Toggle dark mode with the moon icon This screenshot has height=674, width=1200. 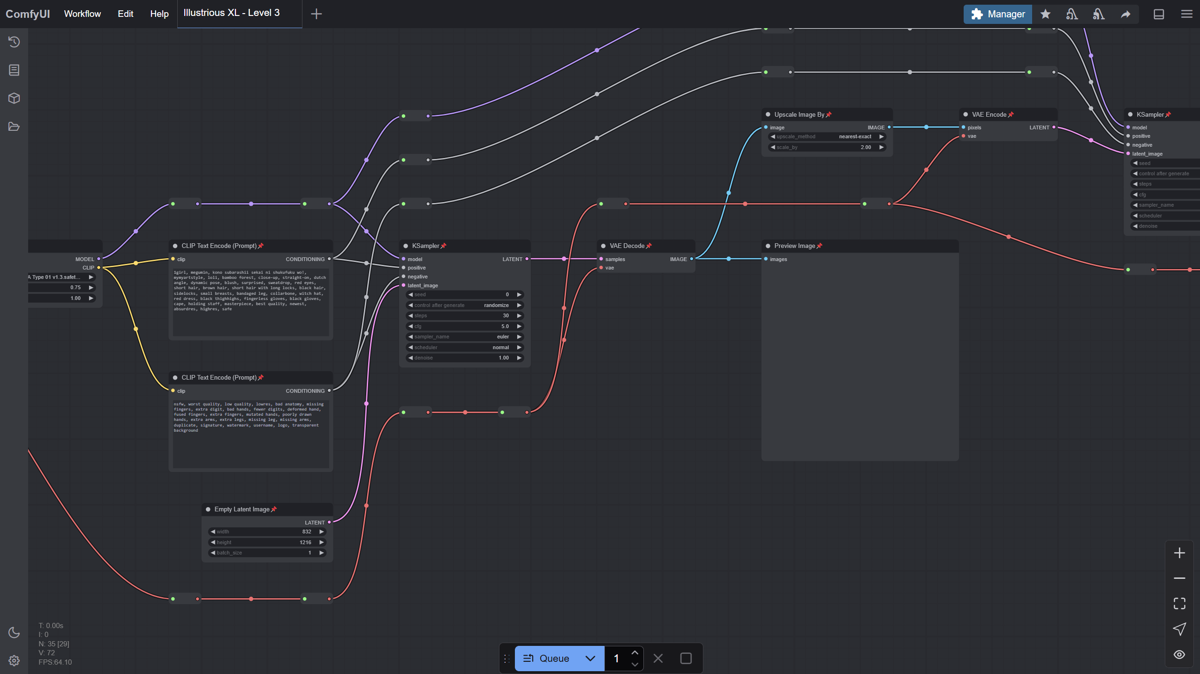[13, 633]
